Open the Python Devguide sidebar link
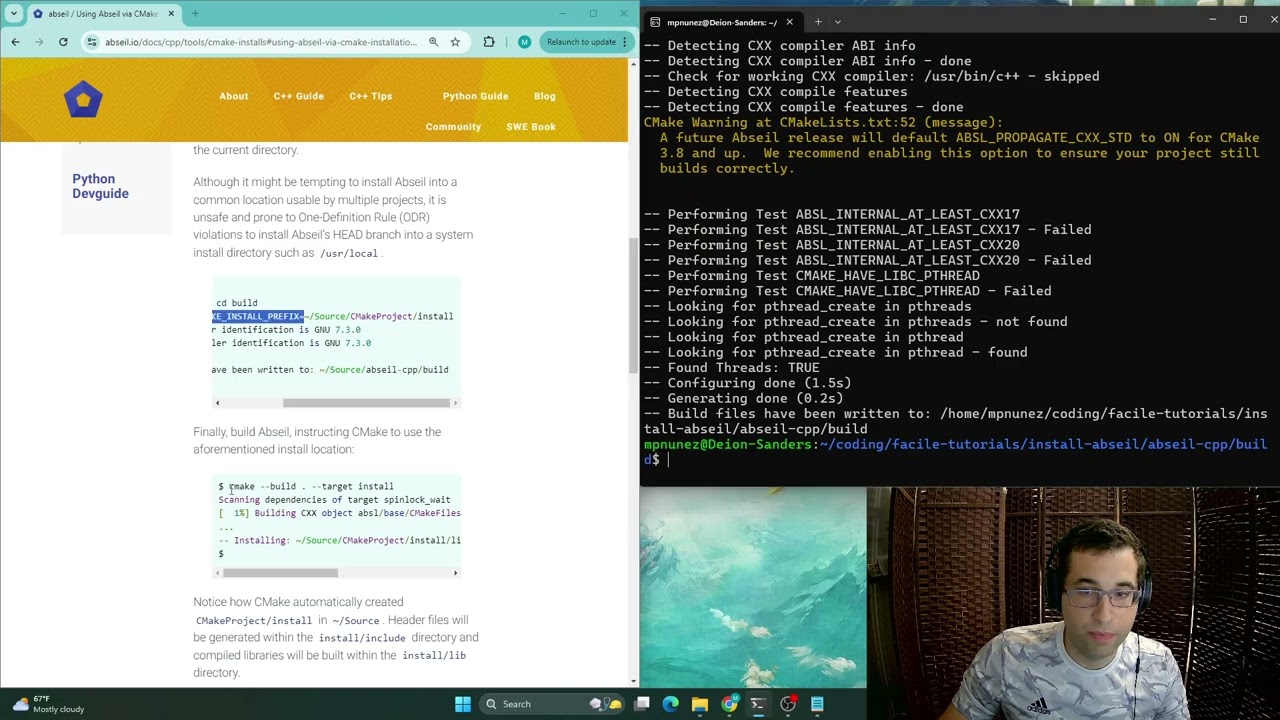This screenshot has height=720, width=1280. pos(100,186)
